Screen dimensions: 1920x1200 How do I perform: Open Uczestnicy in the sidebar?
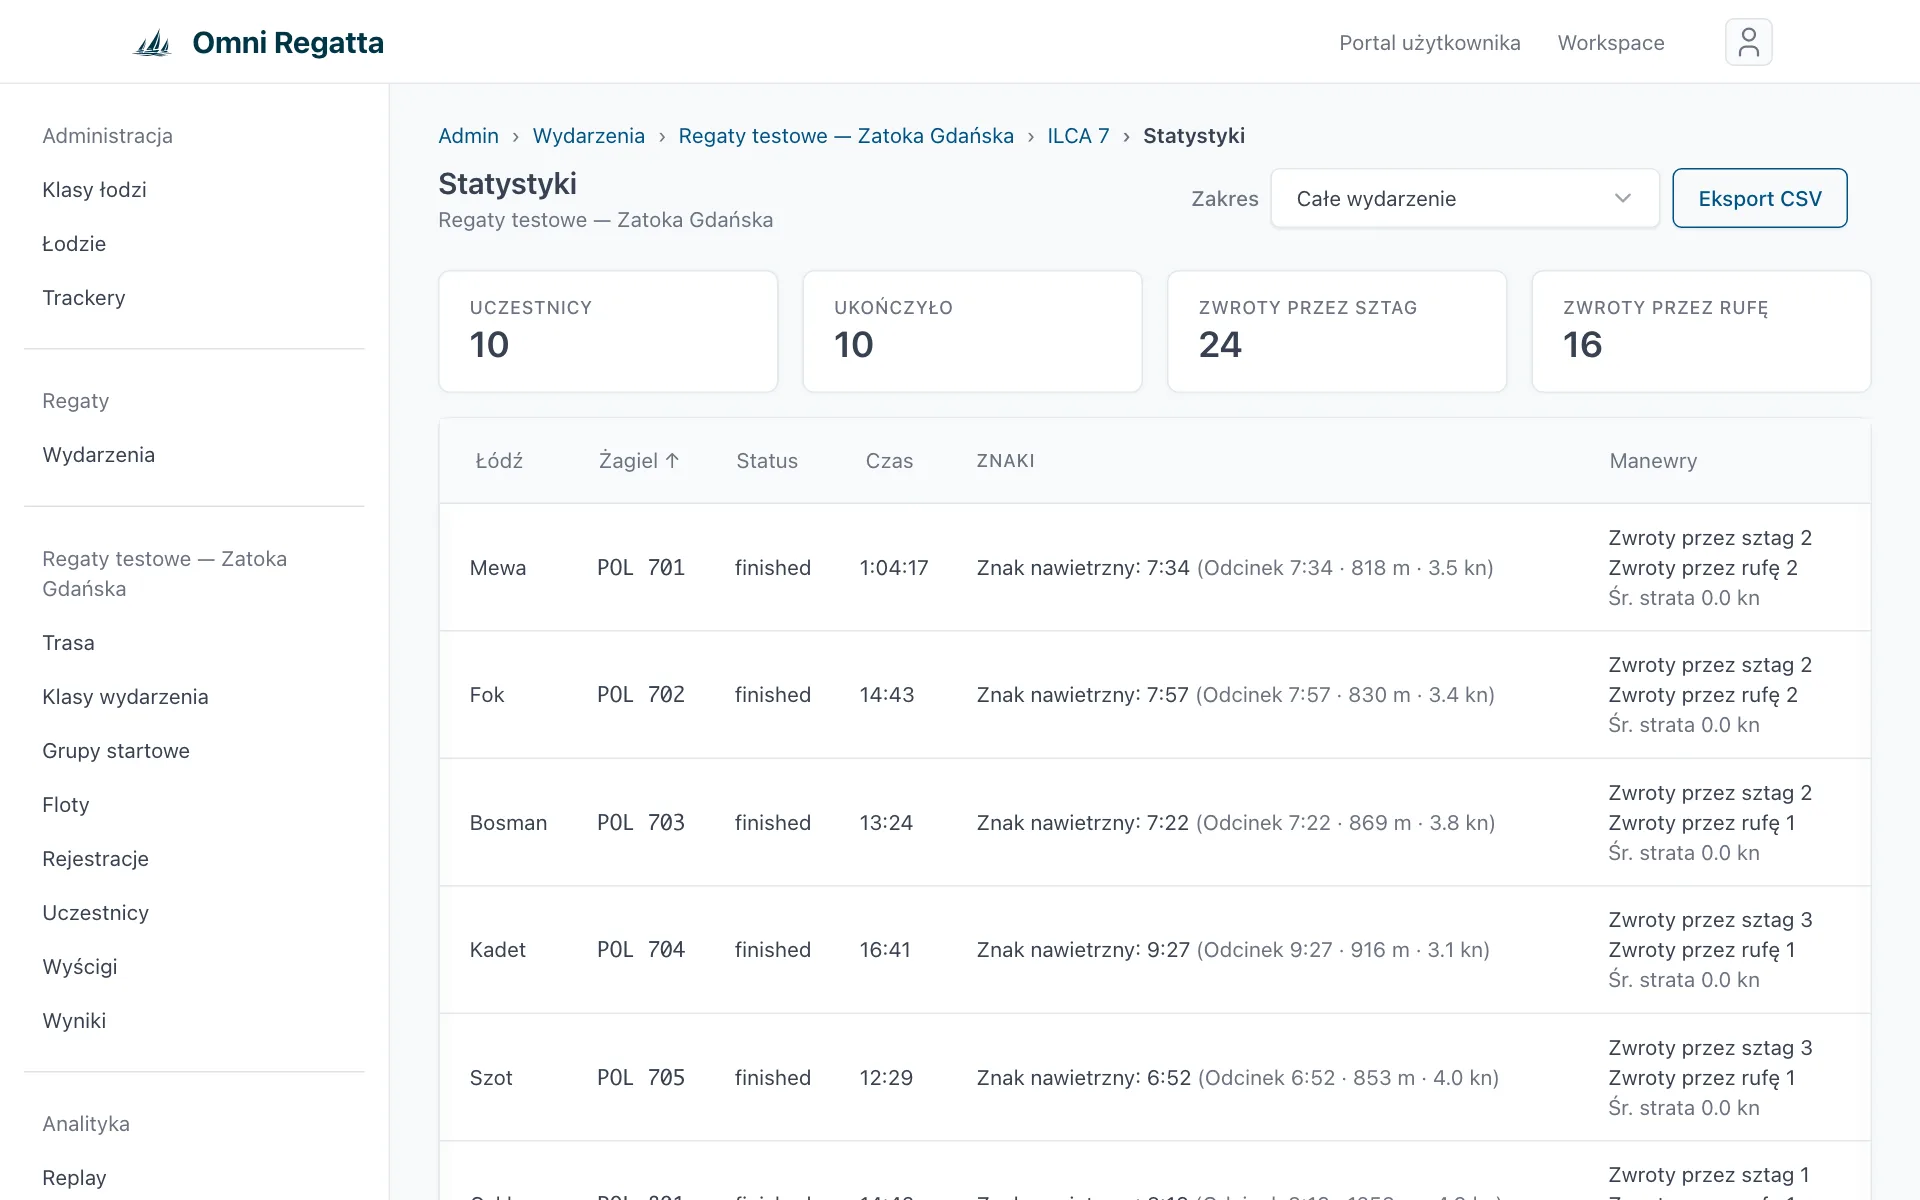tap(95, 913)
